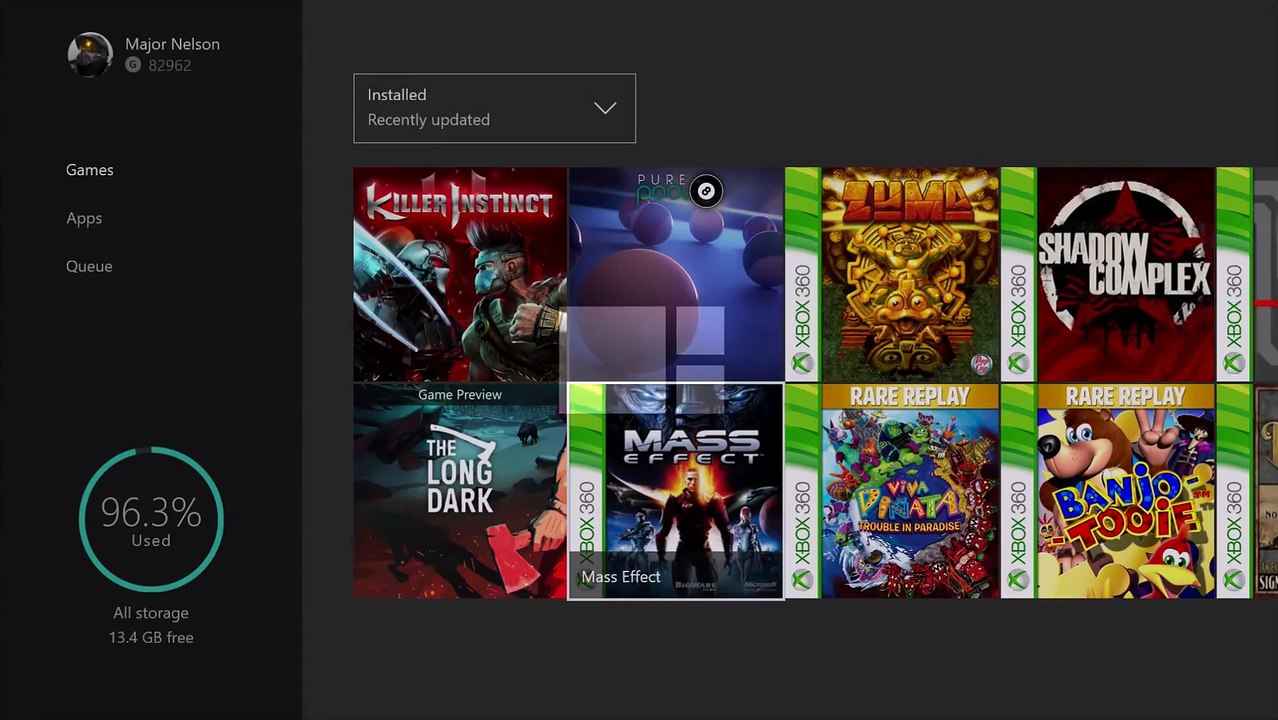Select the Games menu item

click(90, 170)
